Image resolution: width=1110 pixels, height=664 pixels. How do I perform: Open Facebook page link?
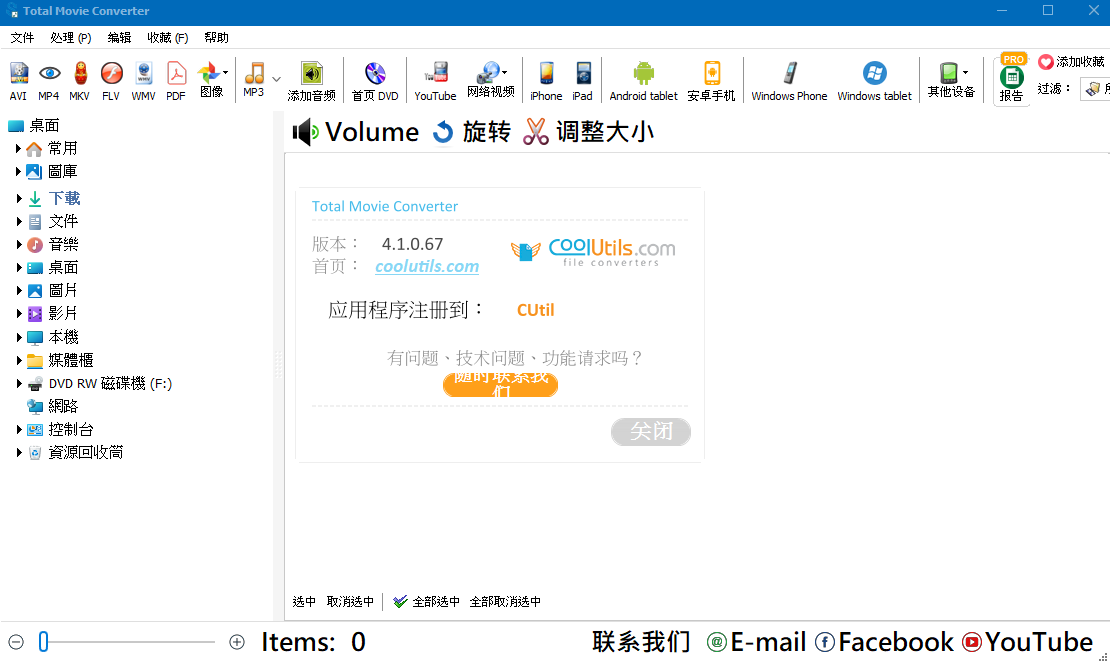coord(884,642)
